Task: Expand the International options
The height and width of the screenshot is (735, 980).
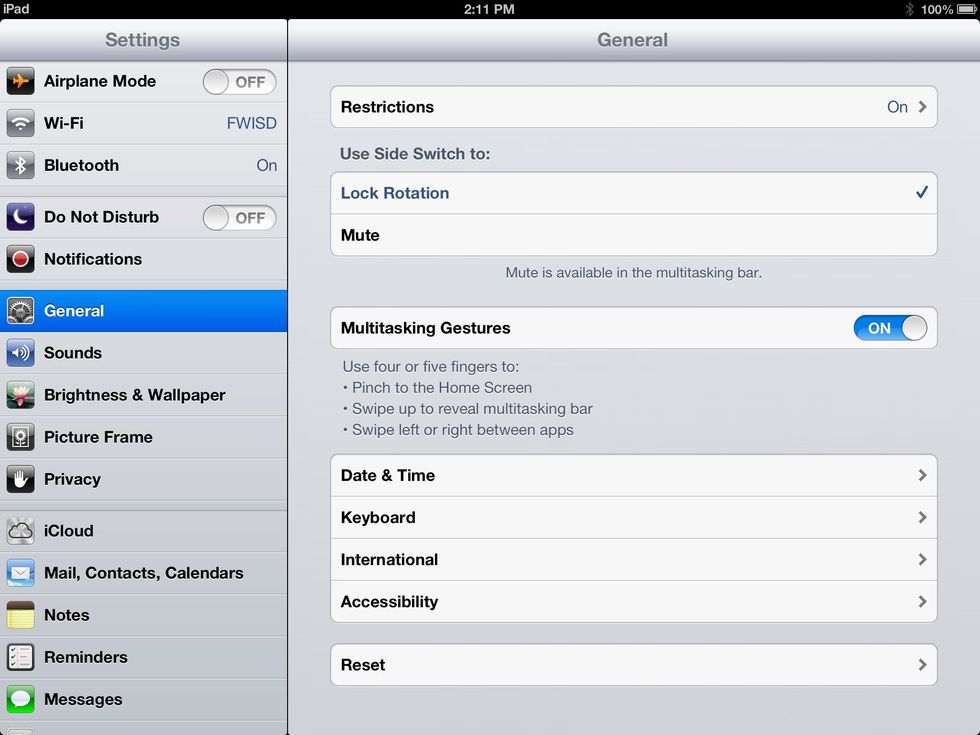Action: tap(633, 559)
